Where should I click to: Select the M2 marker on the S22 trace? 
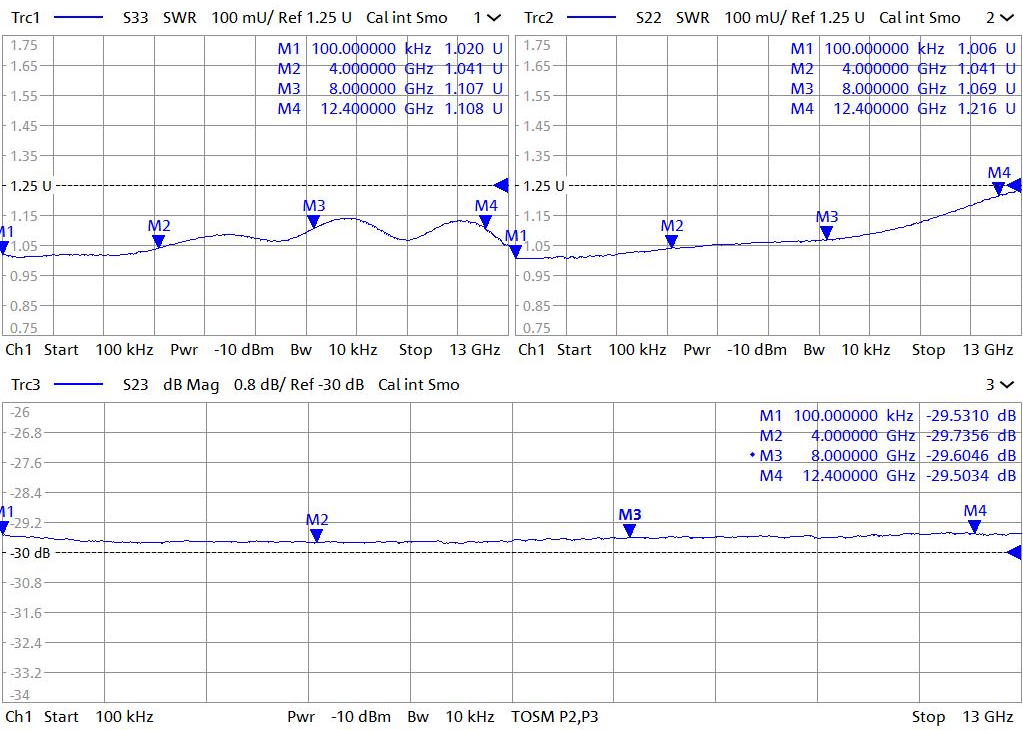point(671,241)
